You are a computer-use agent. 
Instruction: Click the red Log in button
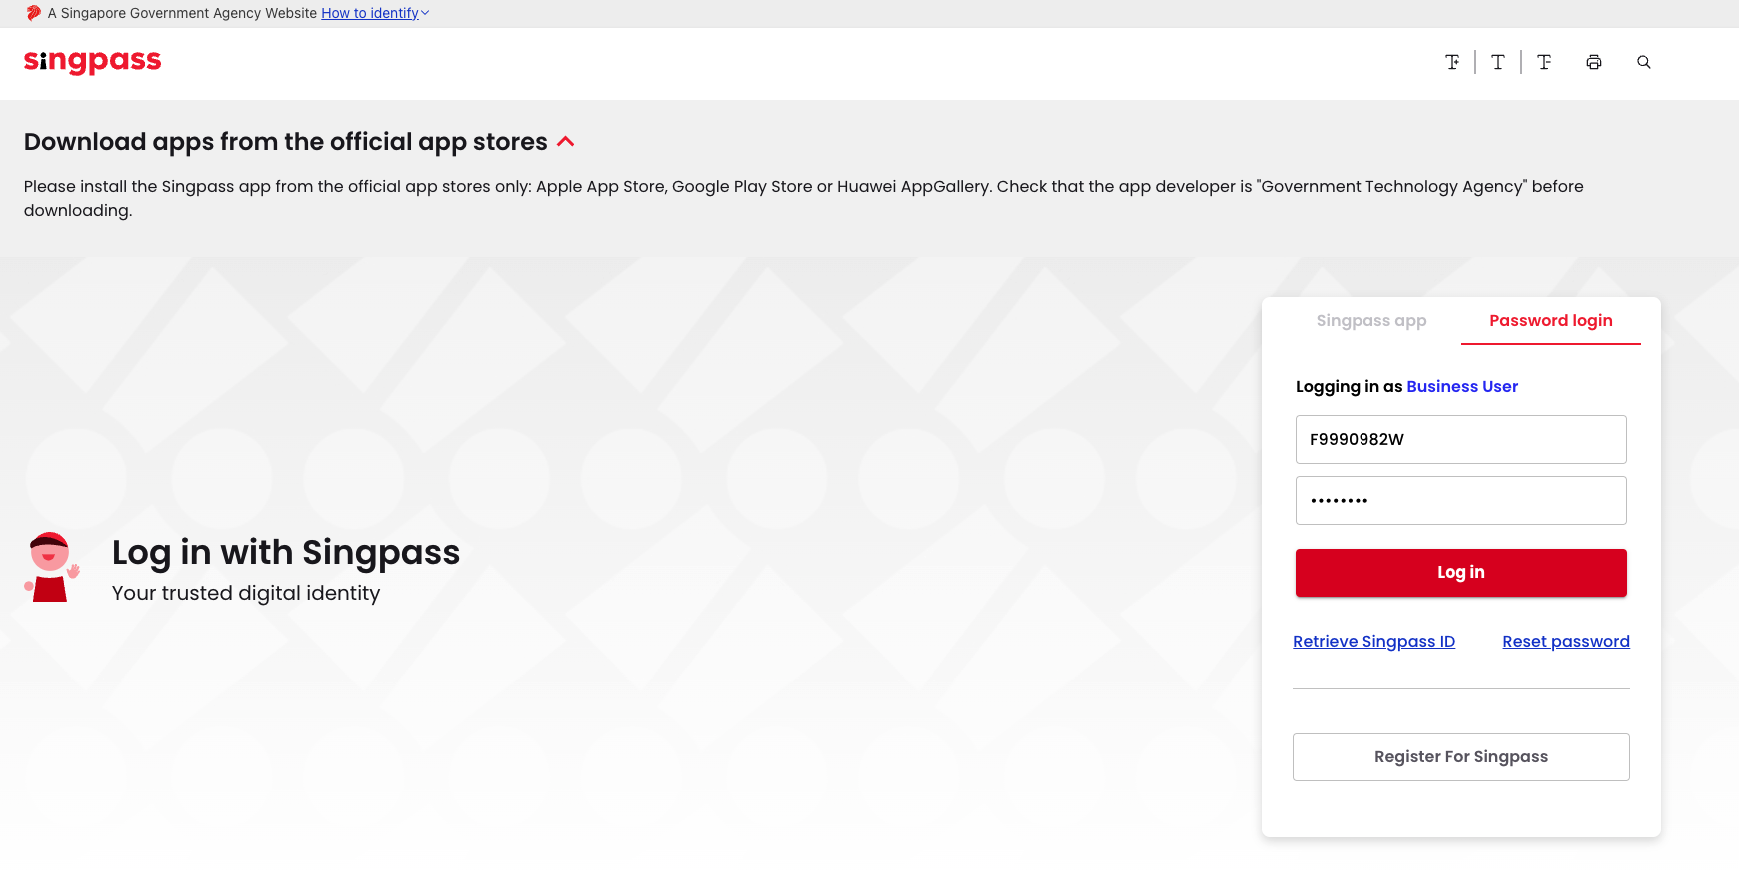(x=1461, y=573)
